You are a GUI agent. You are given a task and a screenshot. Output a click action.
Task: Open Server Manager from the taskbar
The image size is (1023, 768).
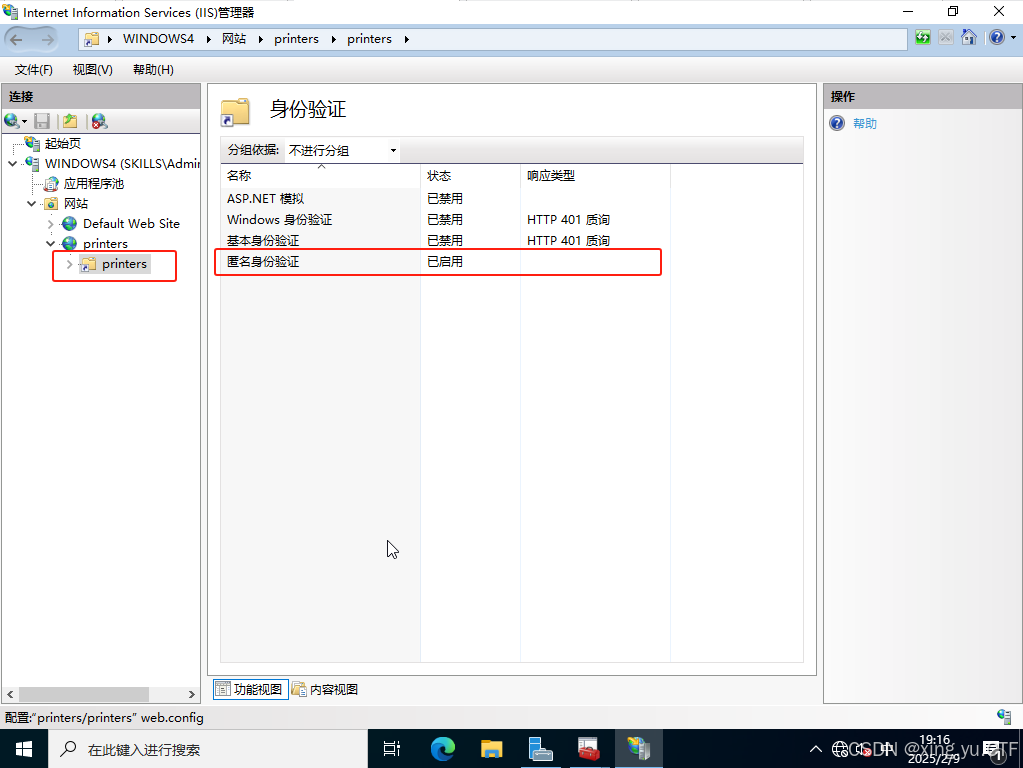pyautogui.click(x=541, y=748)
